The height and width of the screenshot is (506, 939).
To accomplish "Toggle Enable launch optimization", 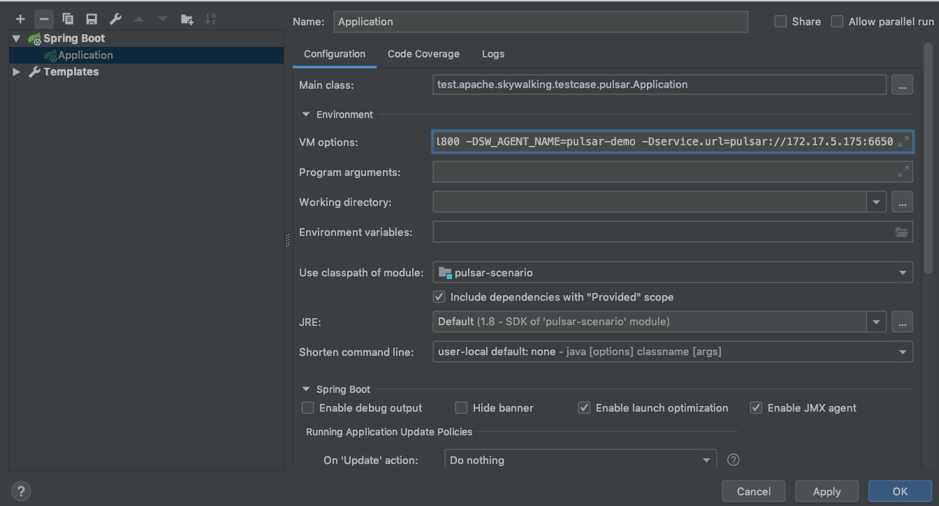I will (584, 408).
